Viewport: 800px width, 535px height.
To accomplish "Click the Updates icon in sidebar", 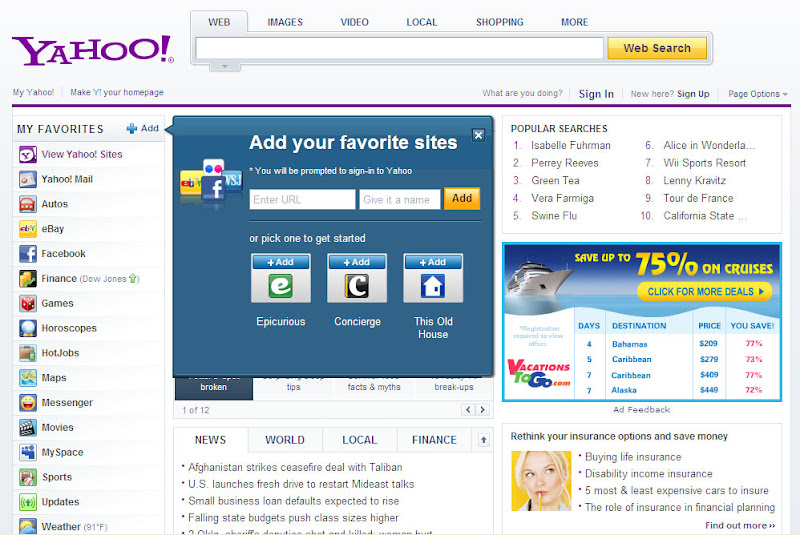I will [x=28, y=502].
